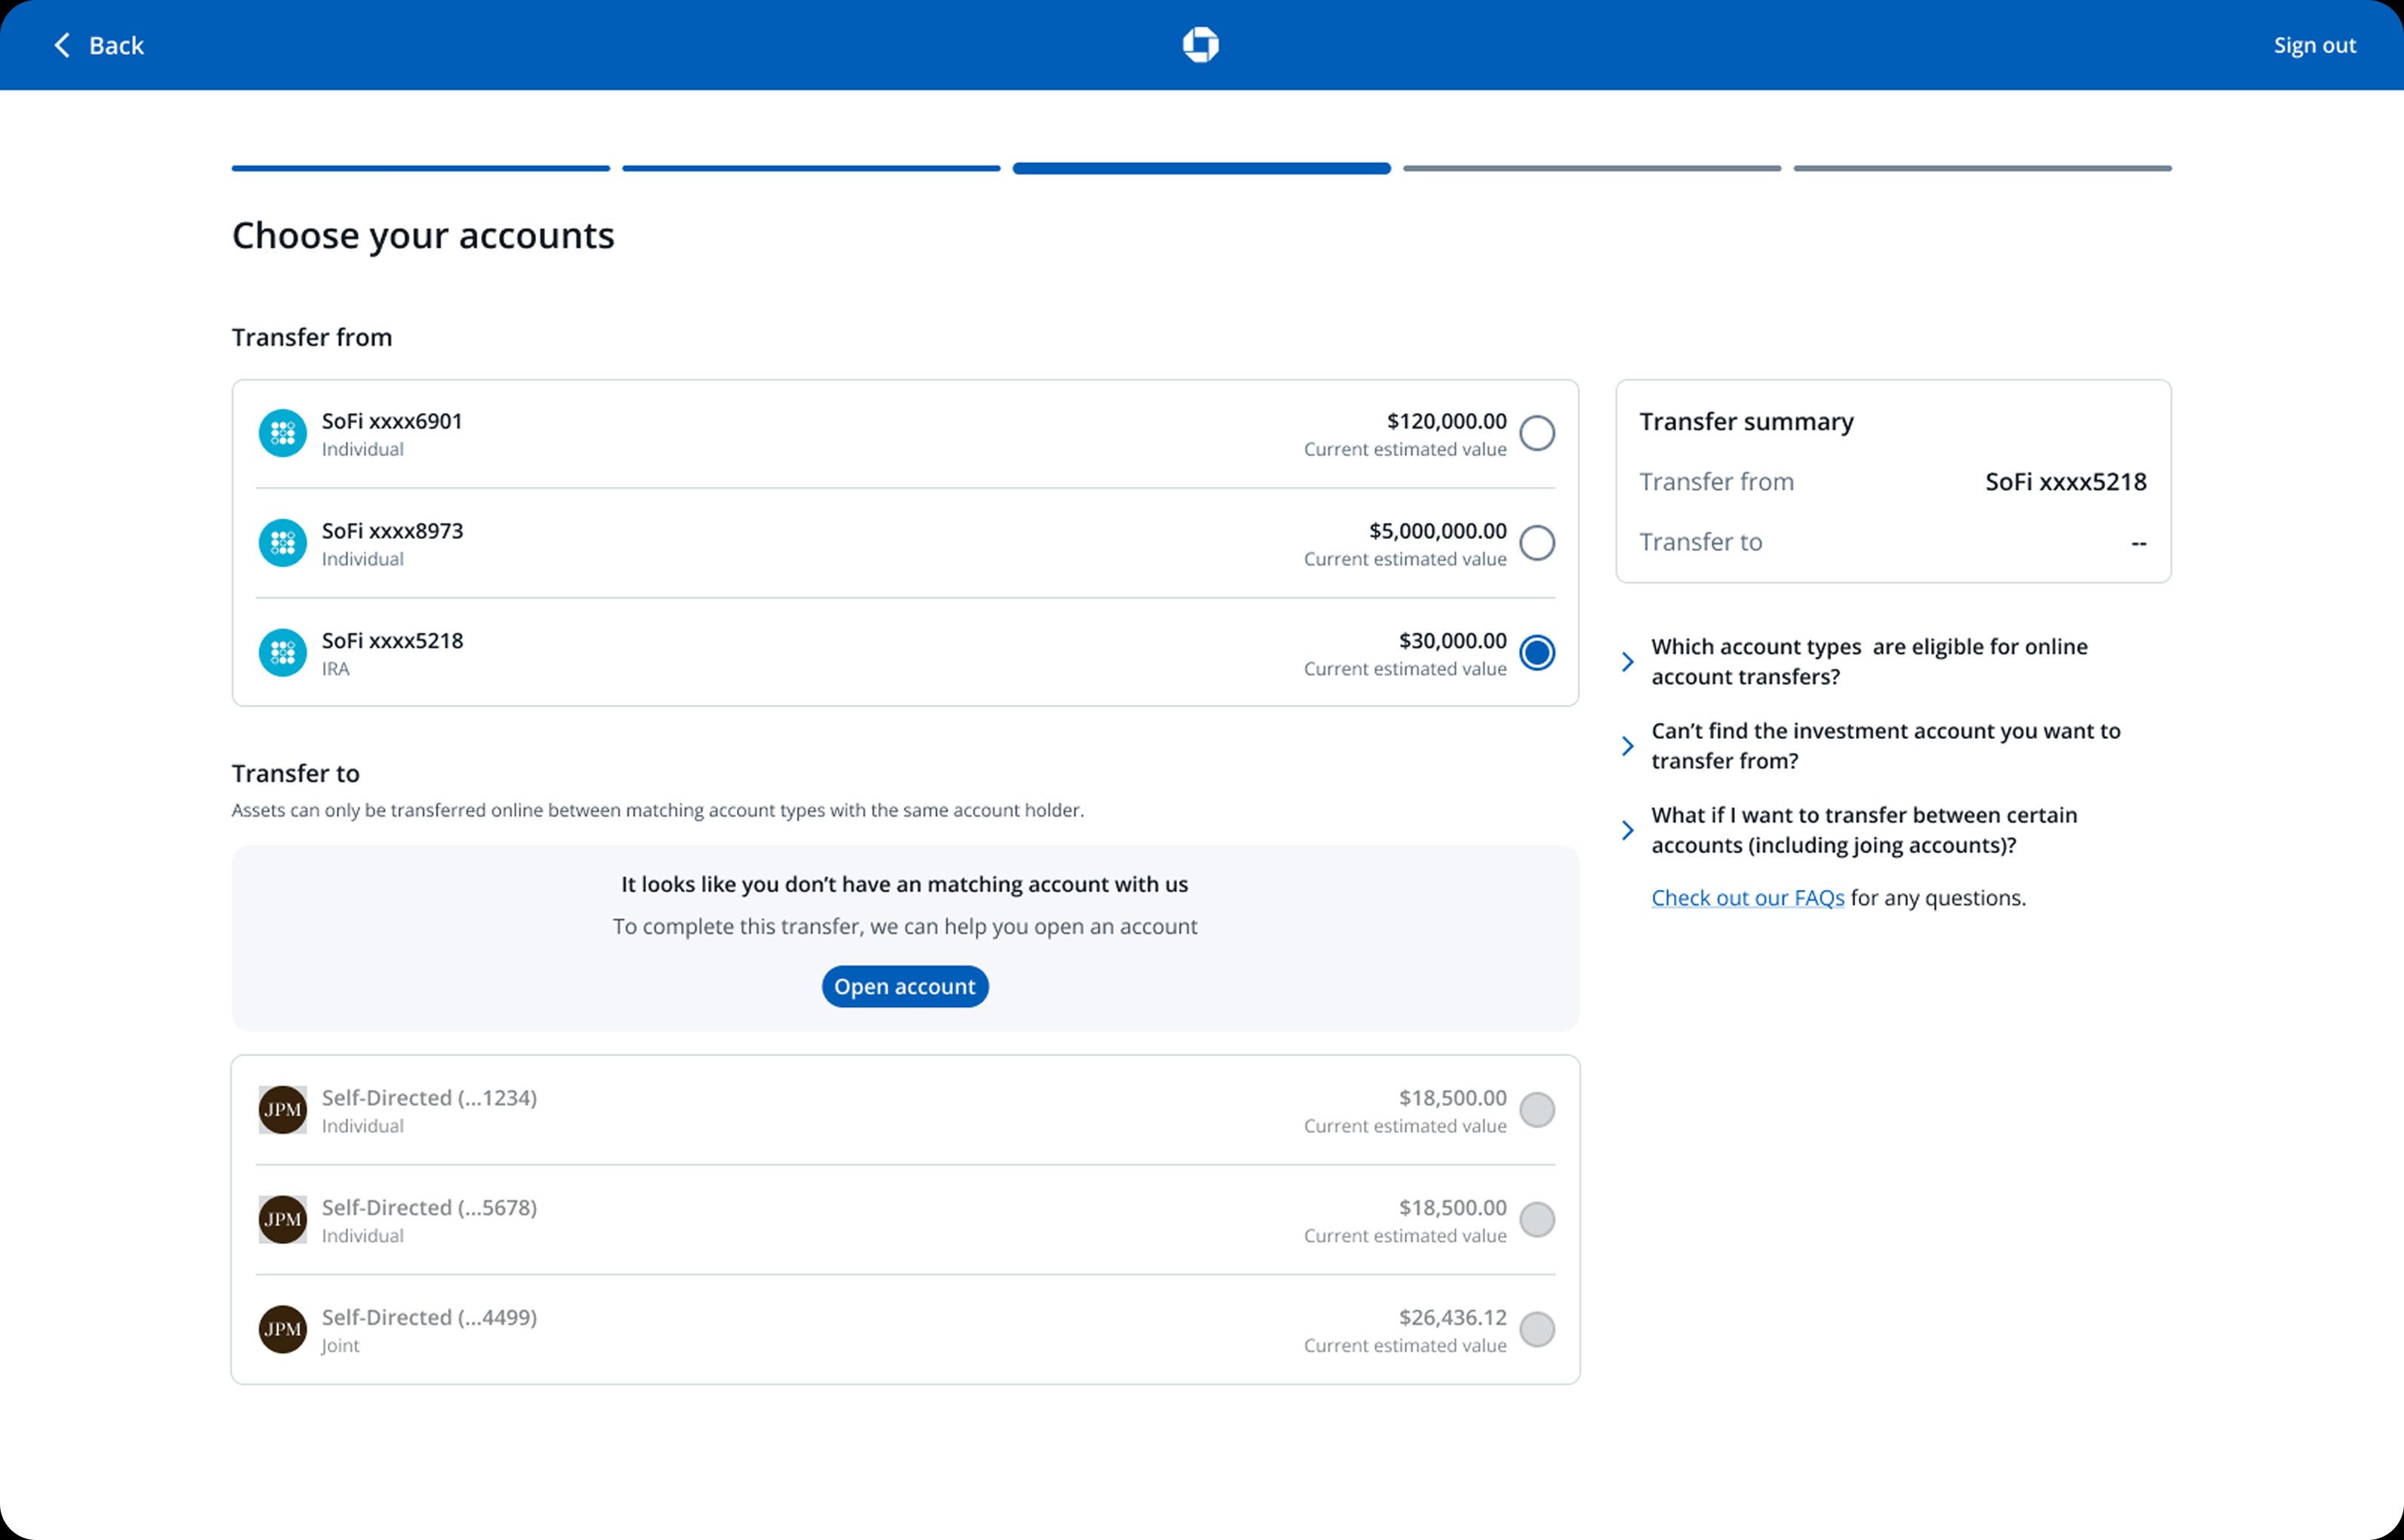The image size is (2404, 1540).
Task: Click the Chase logo in header
Action: coord(1200,45)
